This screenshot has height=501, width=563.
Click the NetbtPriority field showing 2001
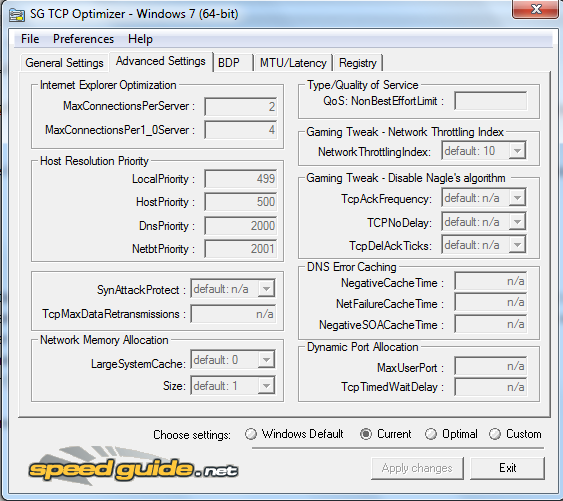[x=241, y=249]
